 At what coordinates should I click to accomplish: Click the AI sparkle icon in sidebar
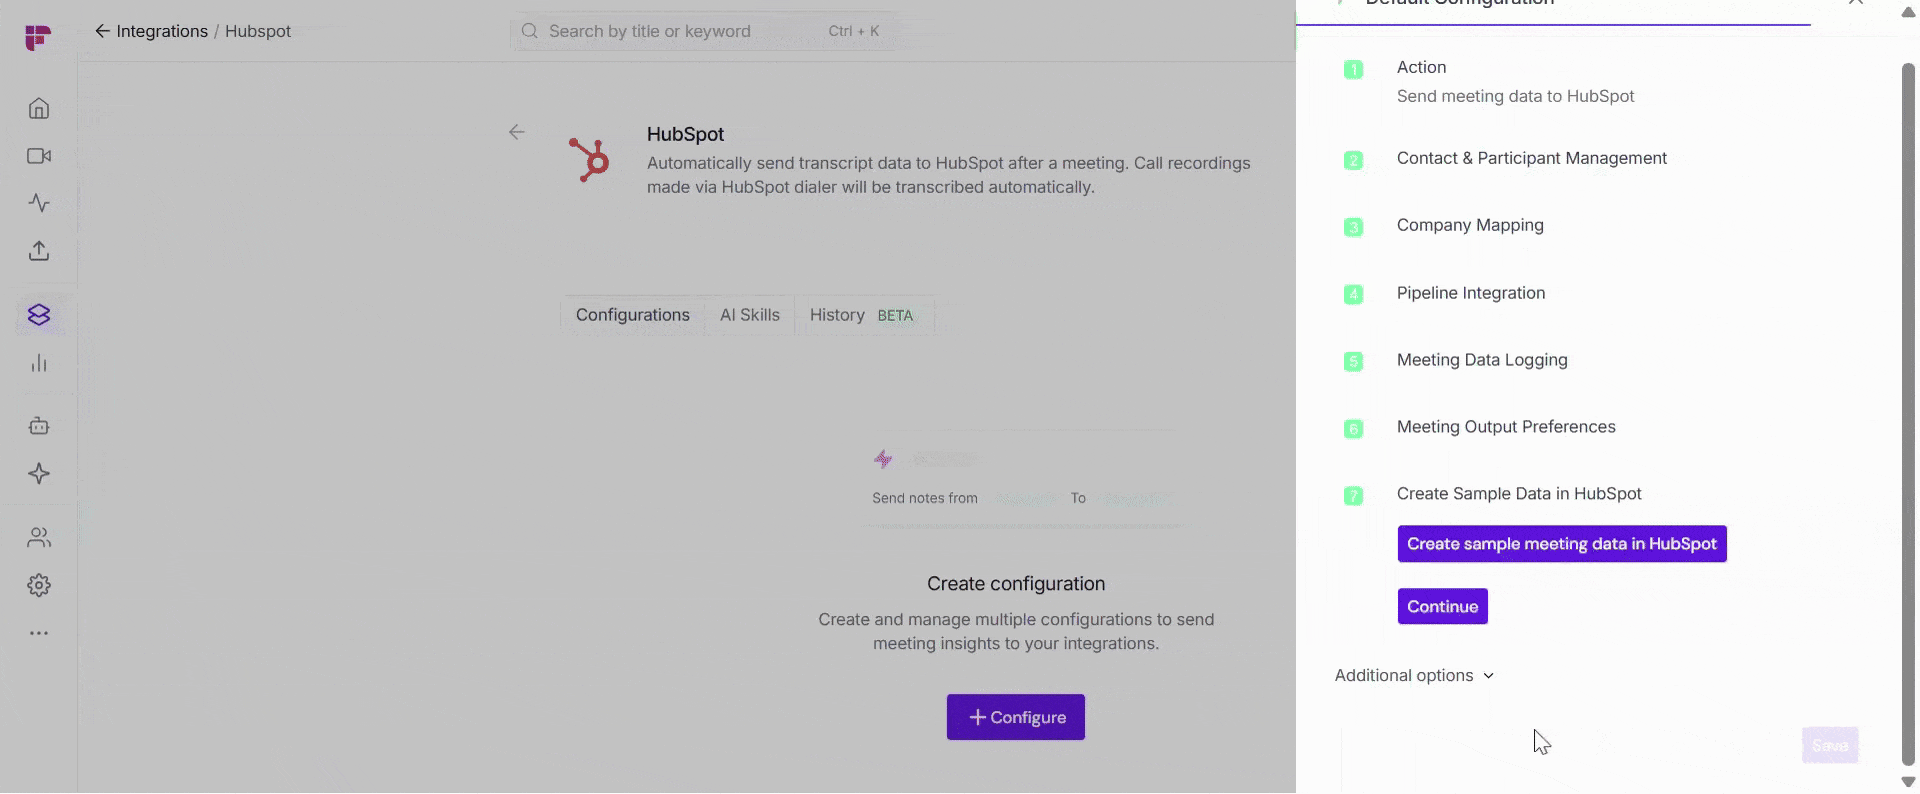tap(39, 474)
